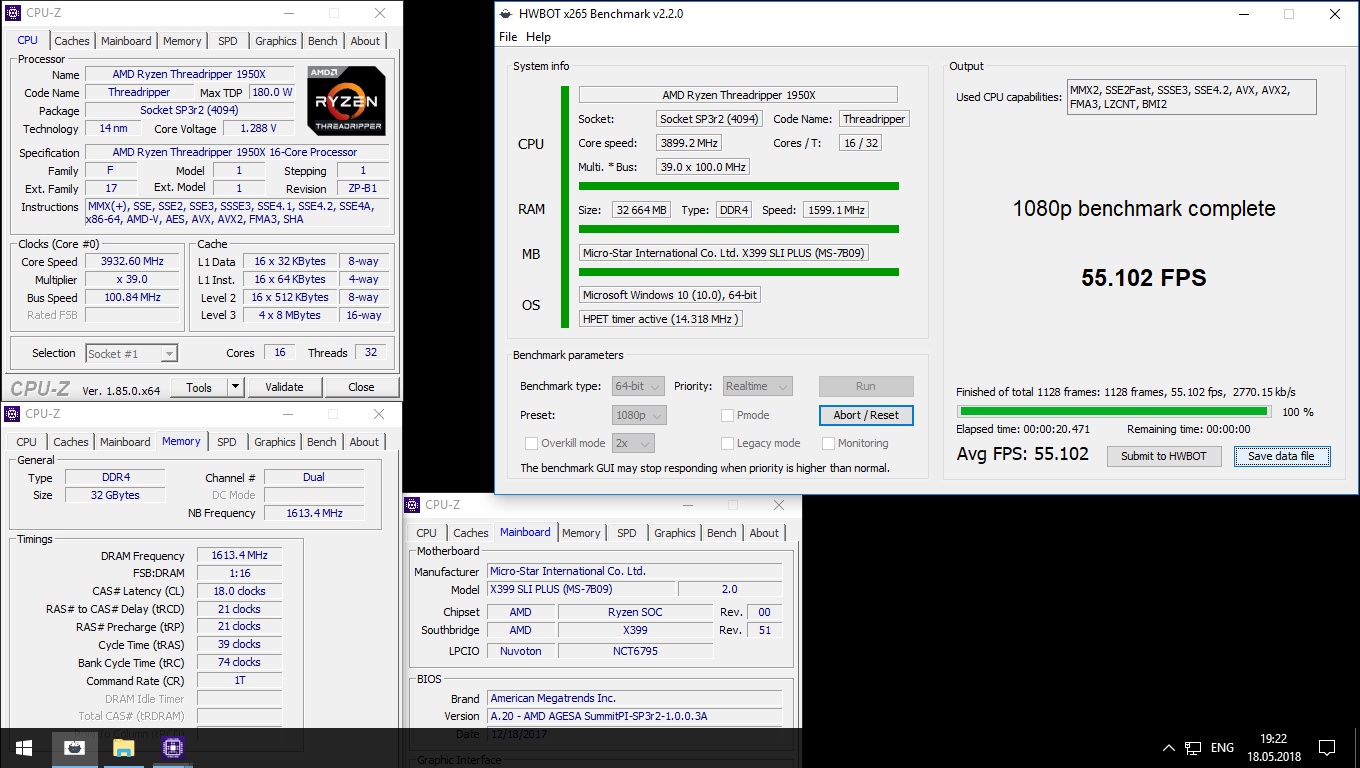Click the CPU-Z Mainboard window title icon
The width and height of the screenshot is (1360, 768).
coord(413,505)
